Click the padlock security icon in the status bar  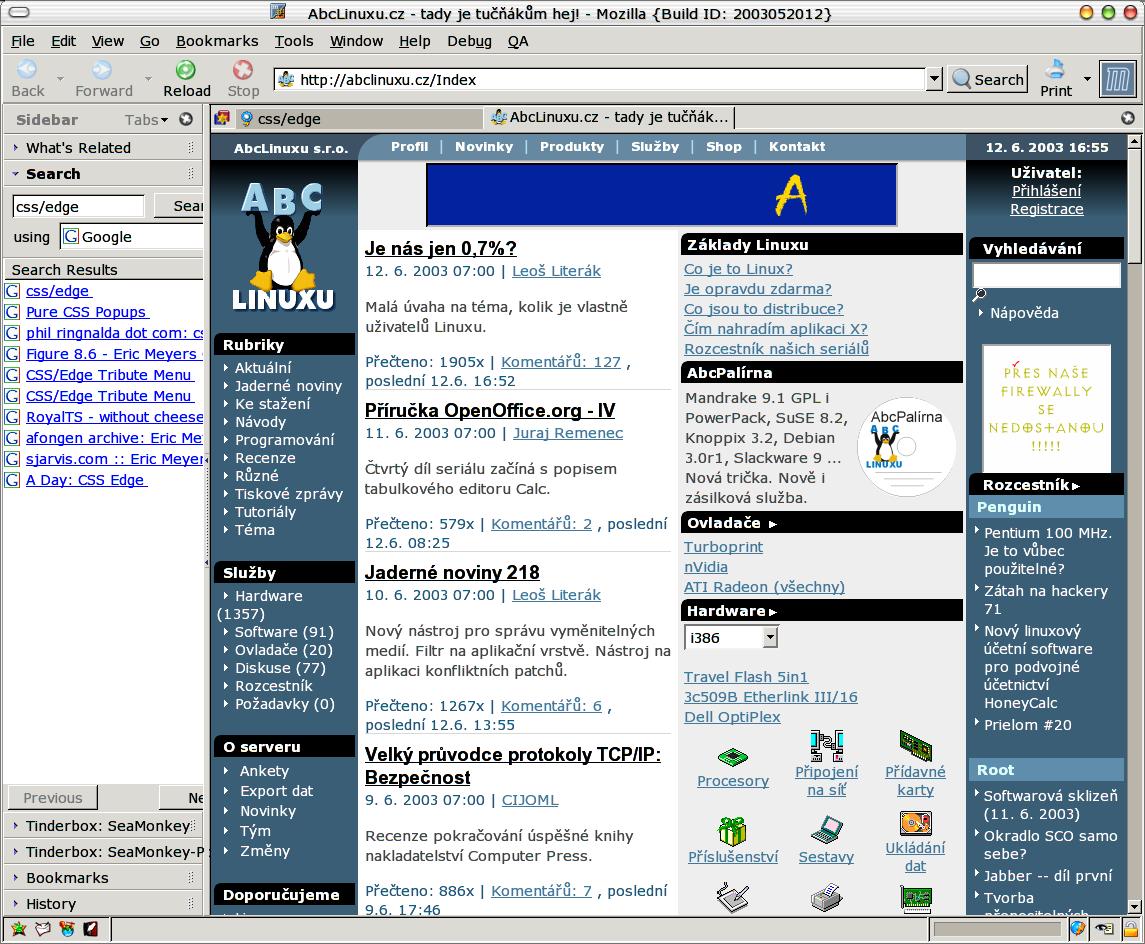[x=1130, y=929]
